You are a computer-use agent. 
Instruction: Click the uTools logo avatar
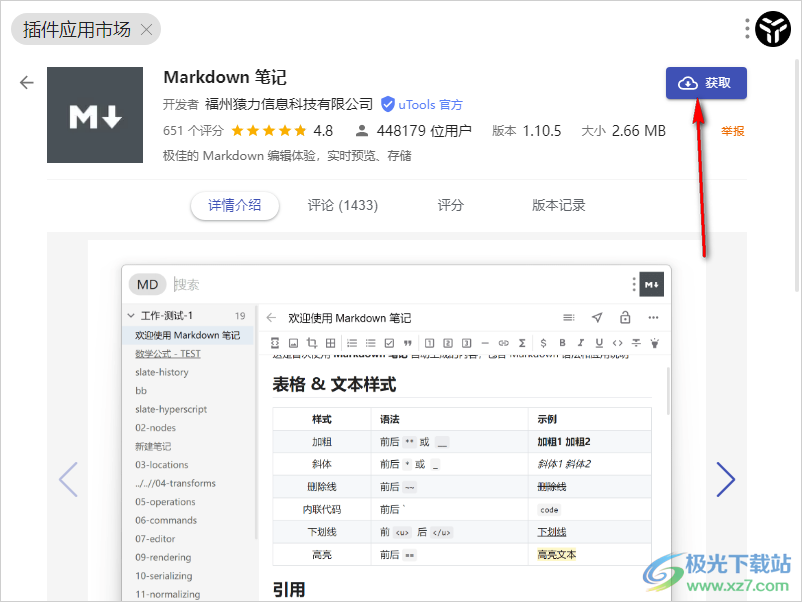click(x=773, y=29)
